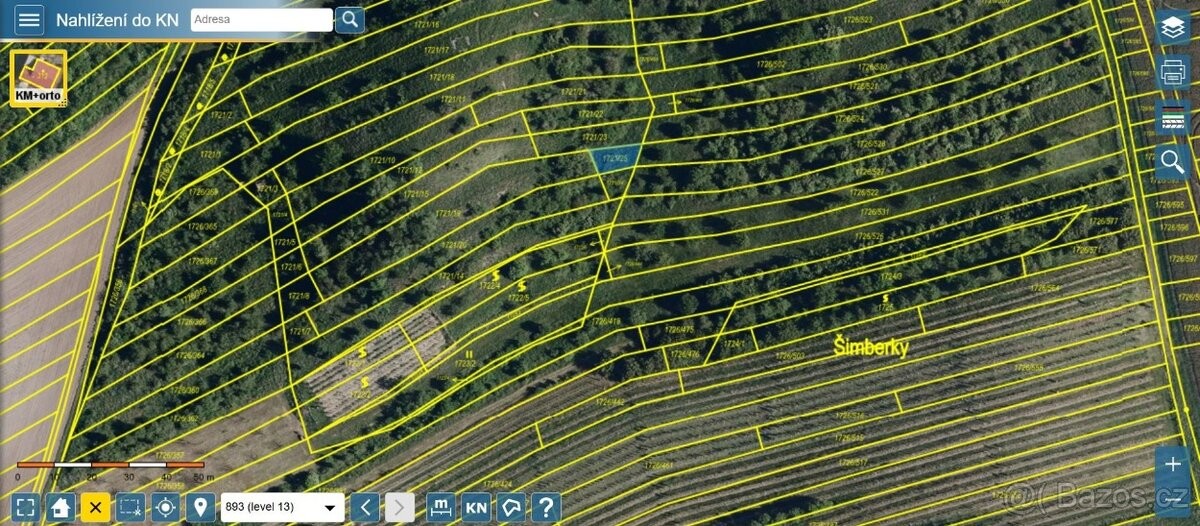Go back to previous map view
Screen dimensions: 1200x526
click(x=365, y=507)
